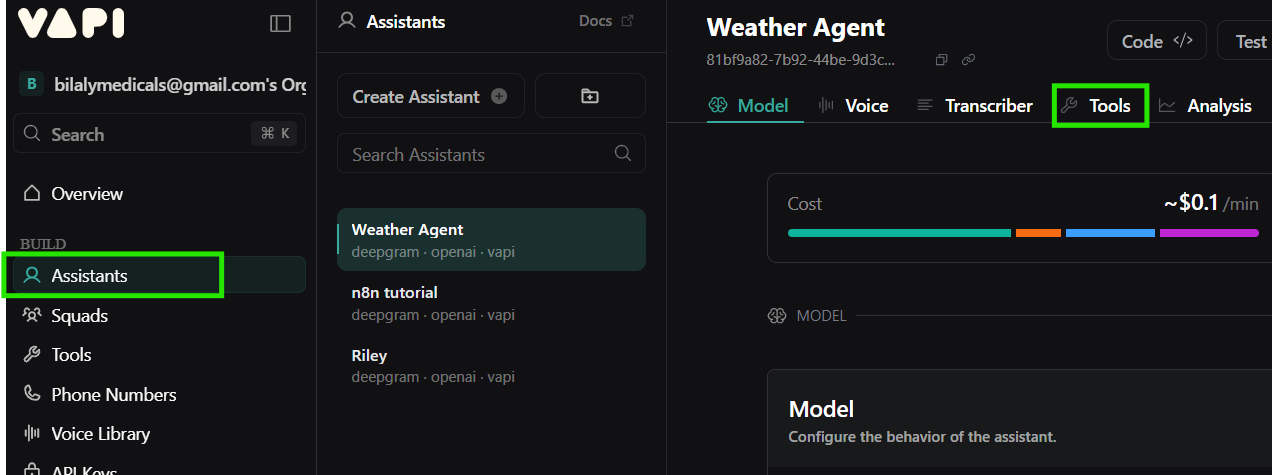The height and width of the screenshot is (475, 1272).
Task: Select Assistants in the sidebar
Action: [x=160, y=275]
